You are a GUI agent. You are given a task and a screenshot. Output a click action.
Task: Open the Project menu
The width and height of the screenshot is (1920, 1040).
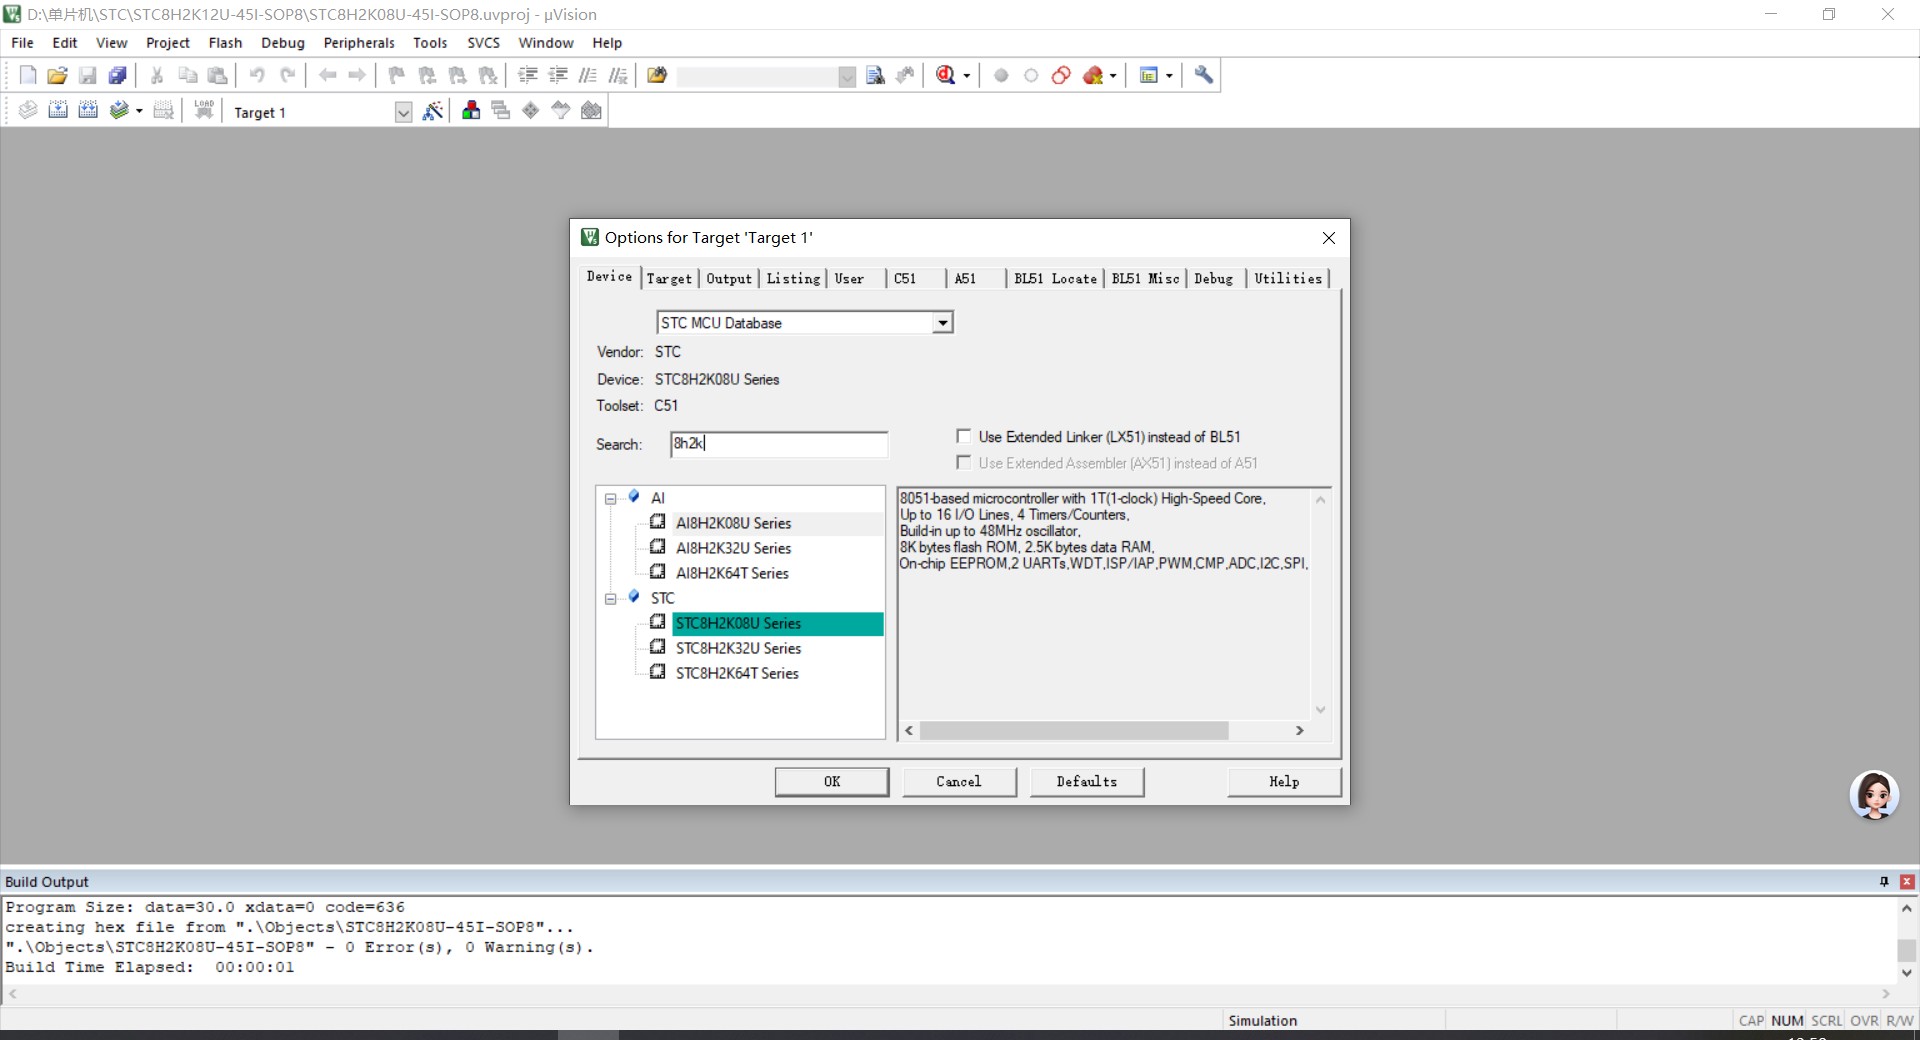point(167,43)
